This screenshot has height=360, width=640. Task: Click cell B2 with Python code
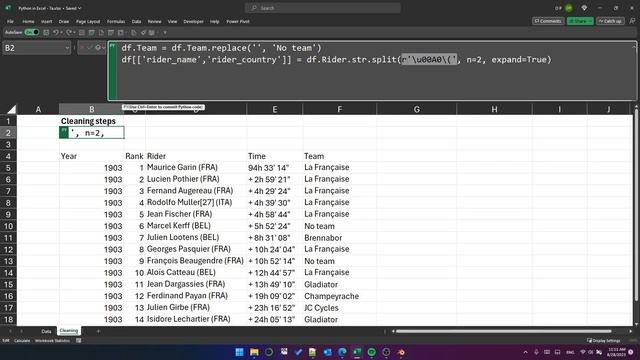pos(92,133)
